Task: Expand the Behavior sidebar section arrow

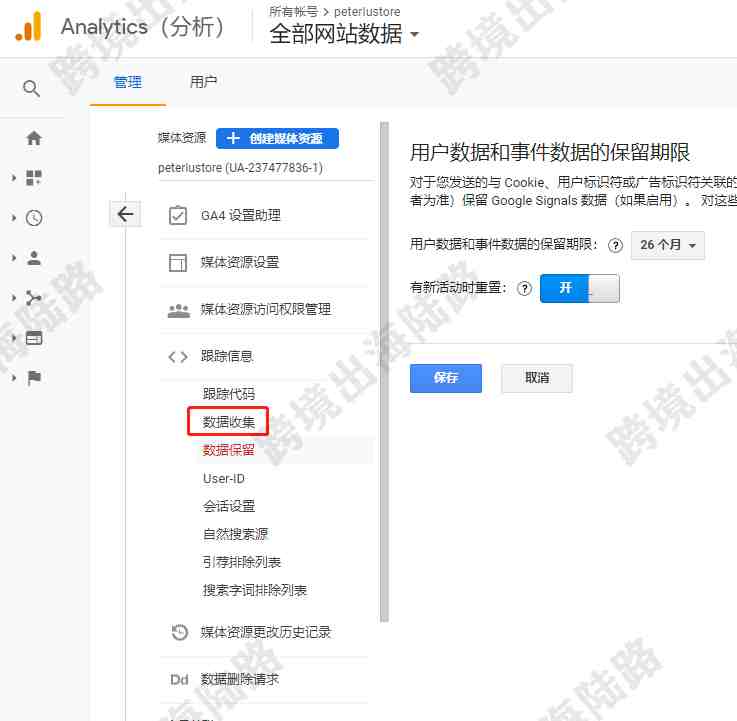Action: point(14,338)
